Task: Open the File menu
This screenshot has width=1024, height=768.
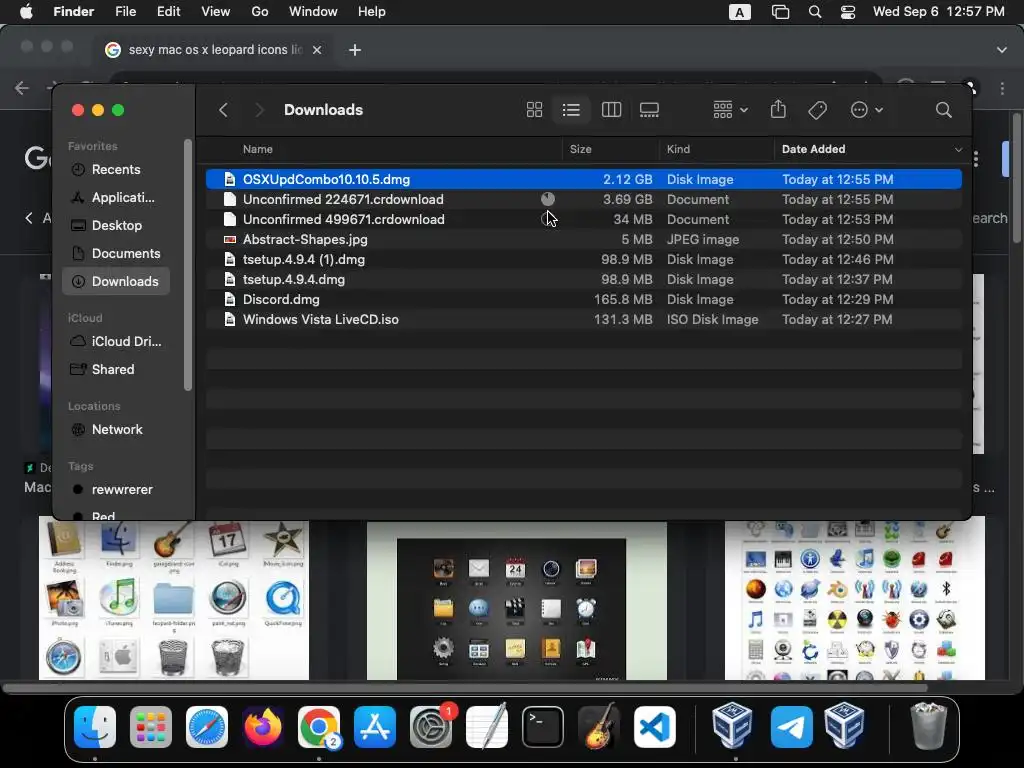Action: [x=125, y=12]
